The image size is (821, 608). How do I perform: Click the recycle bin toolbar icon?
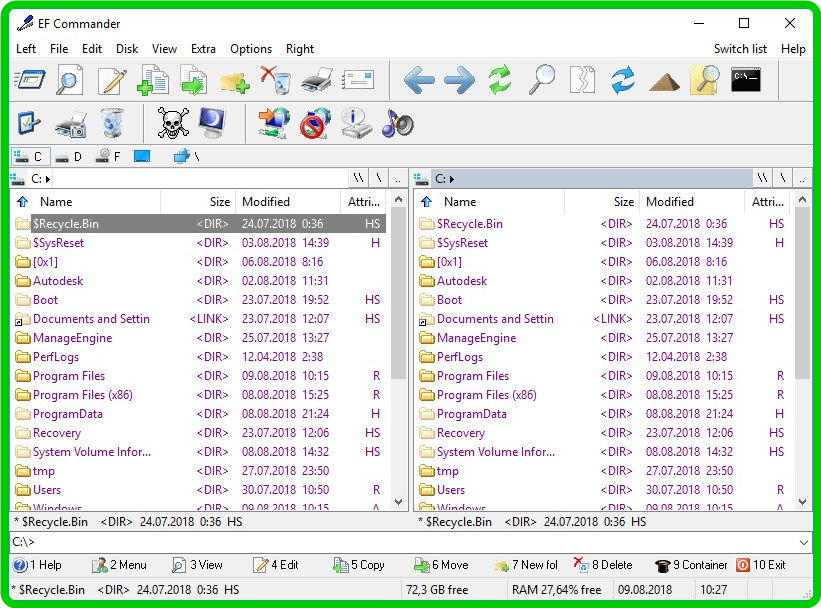[x=112, y=123]
